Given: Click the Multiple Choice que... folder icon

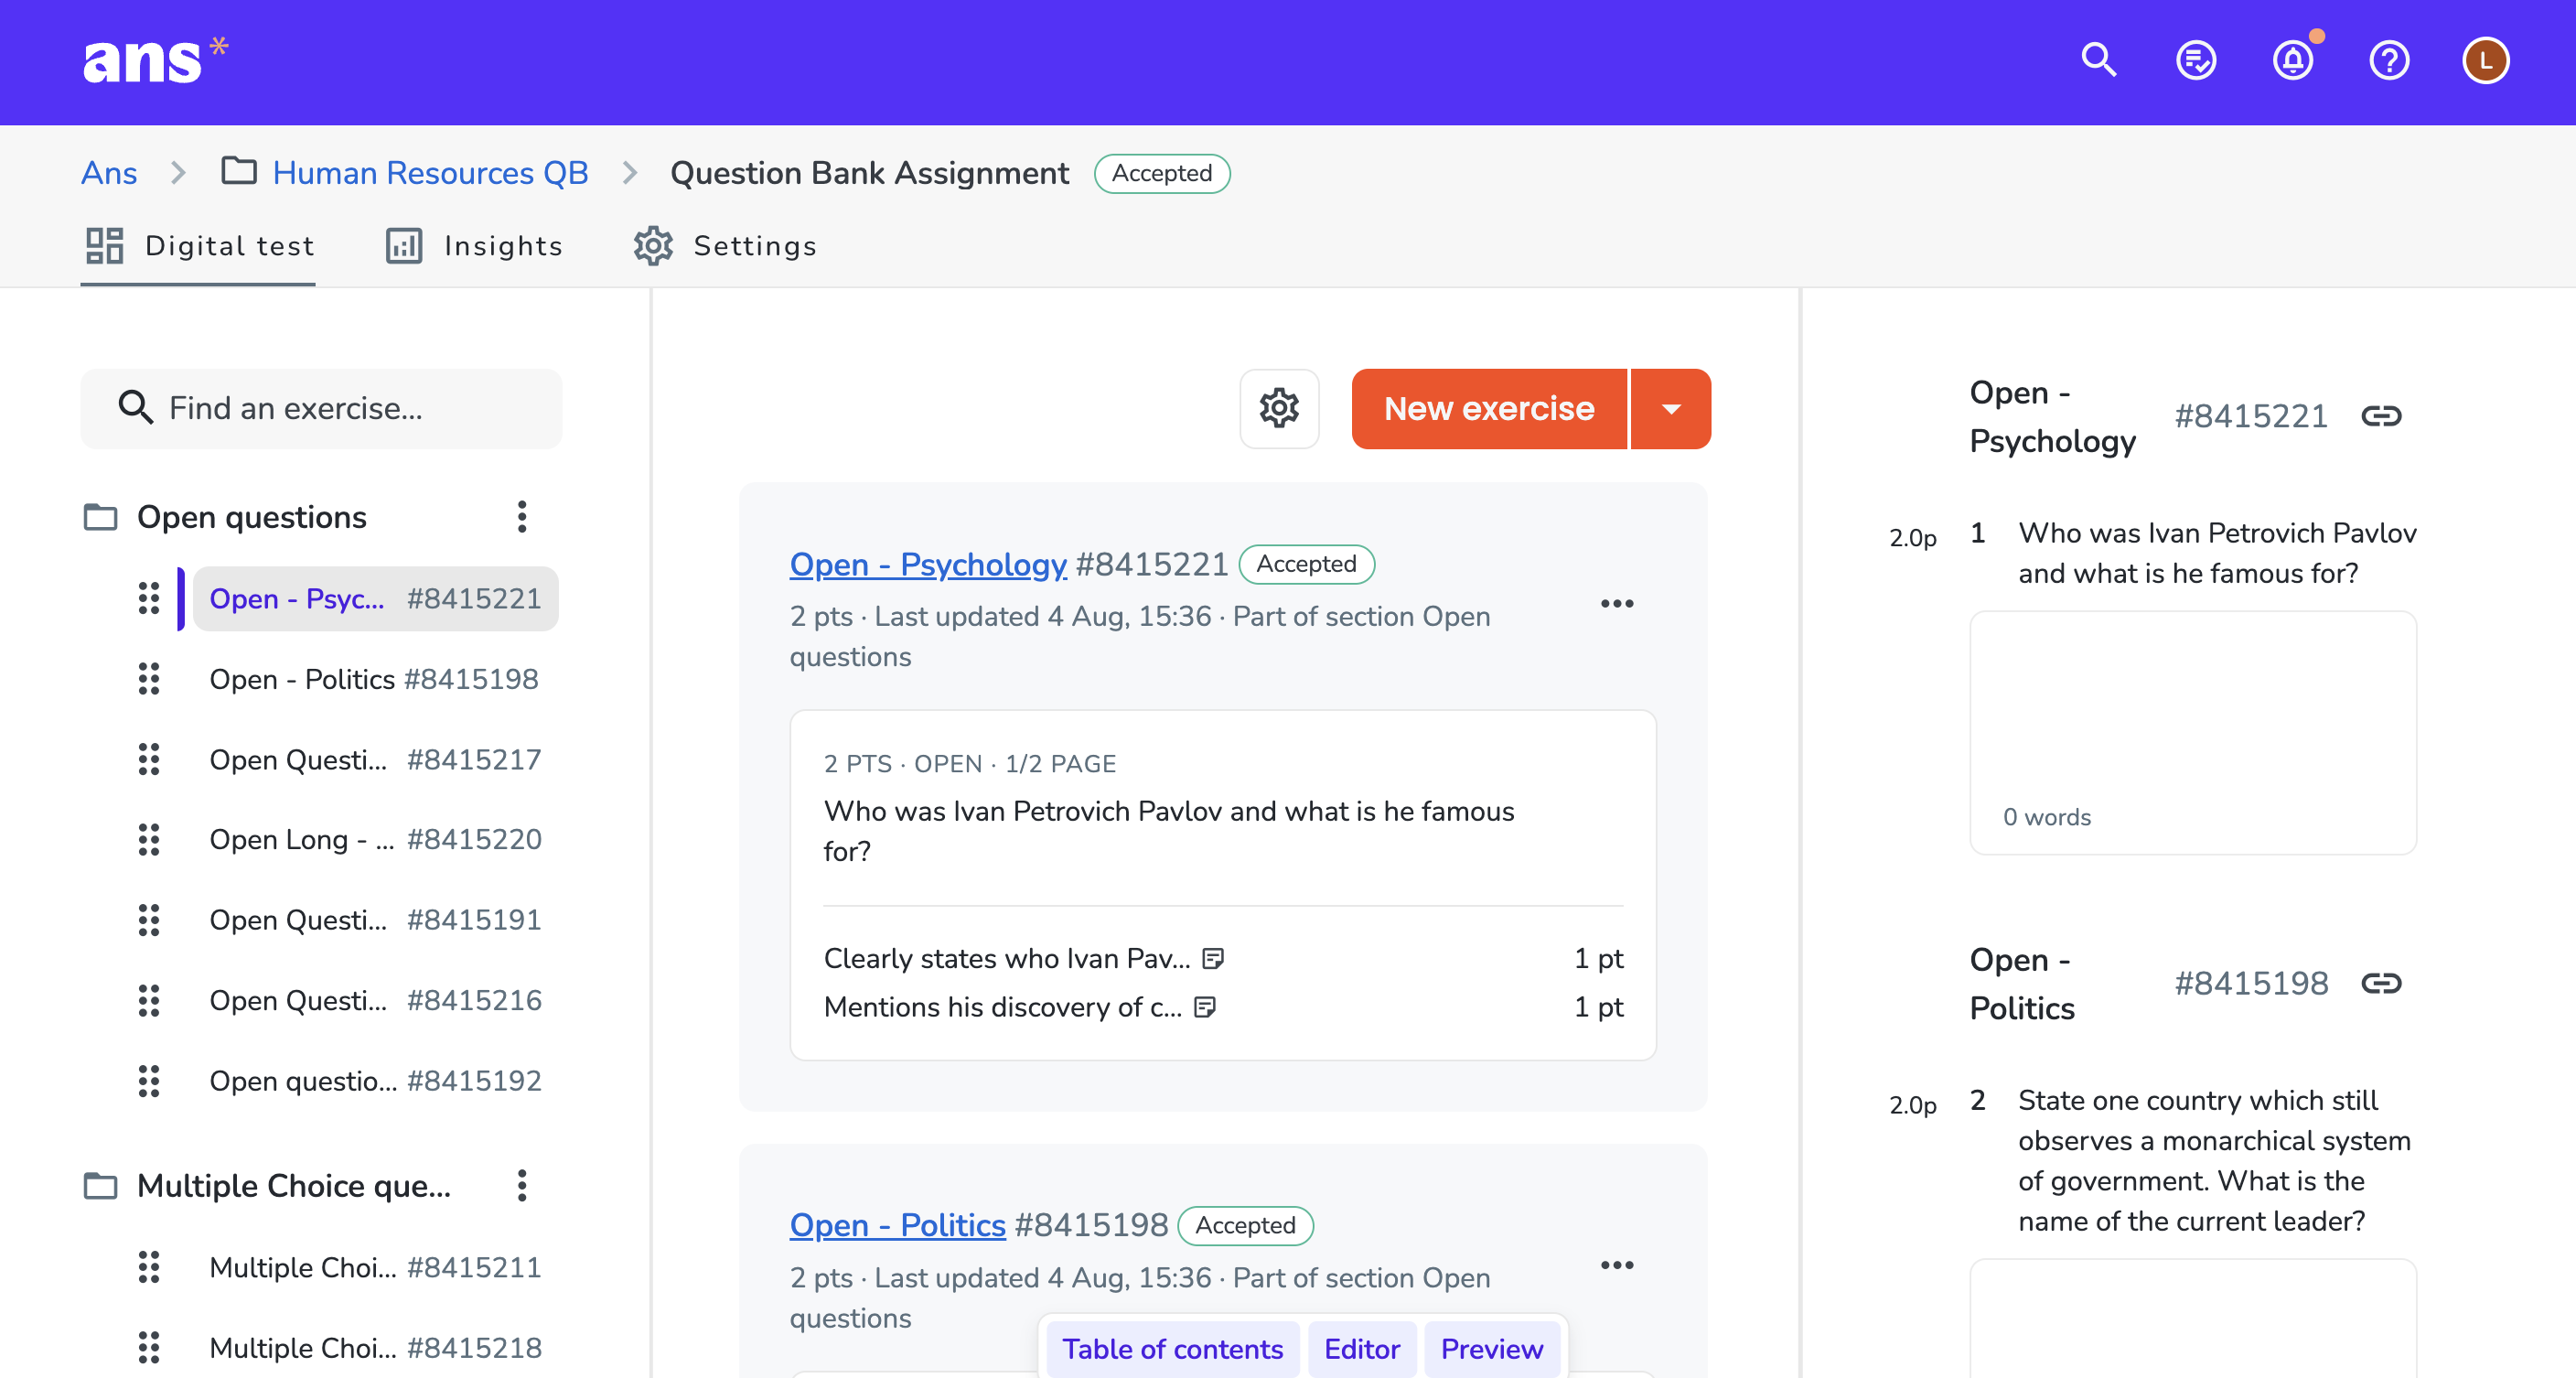Looking at the screenshot, I should click(x=100, y=1185).
